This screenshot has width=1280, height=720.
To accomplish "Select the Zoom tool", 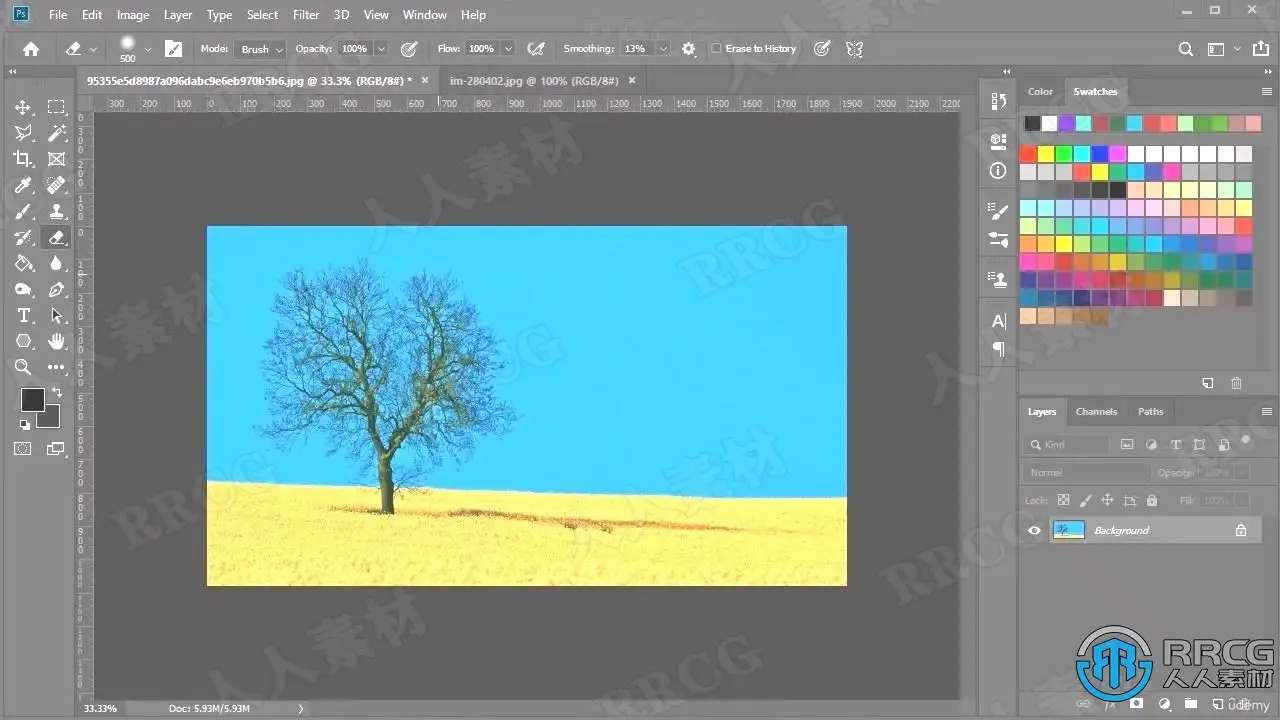I will (x=23, y=367).
